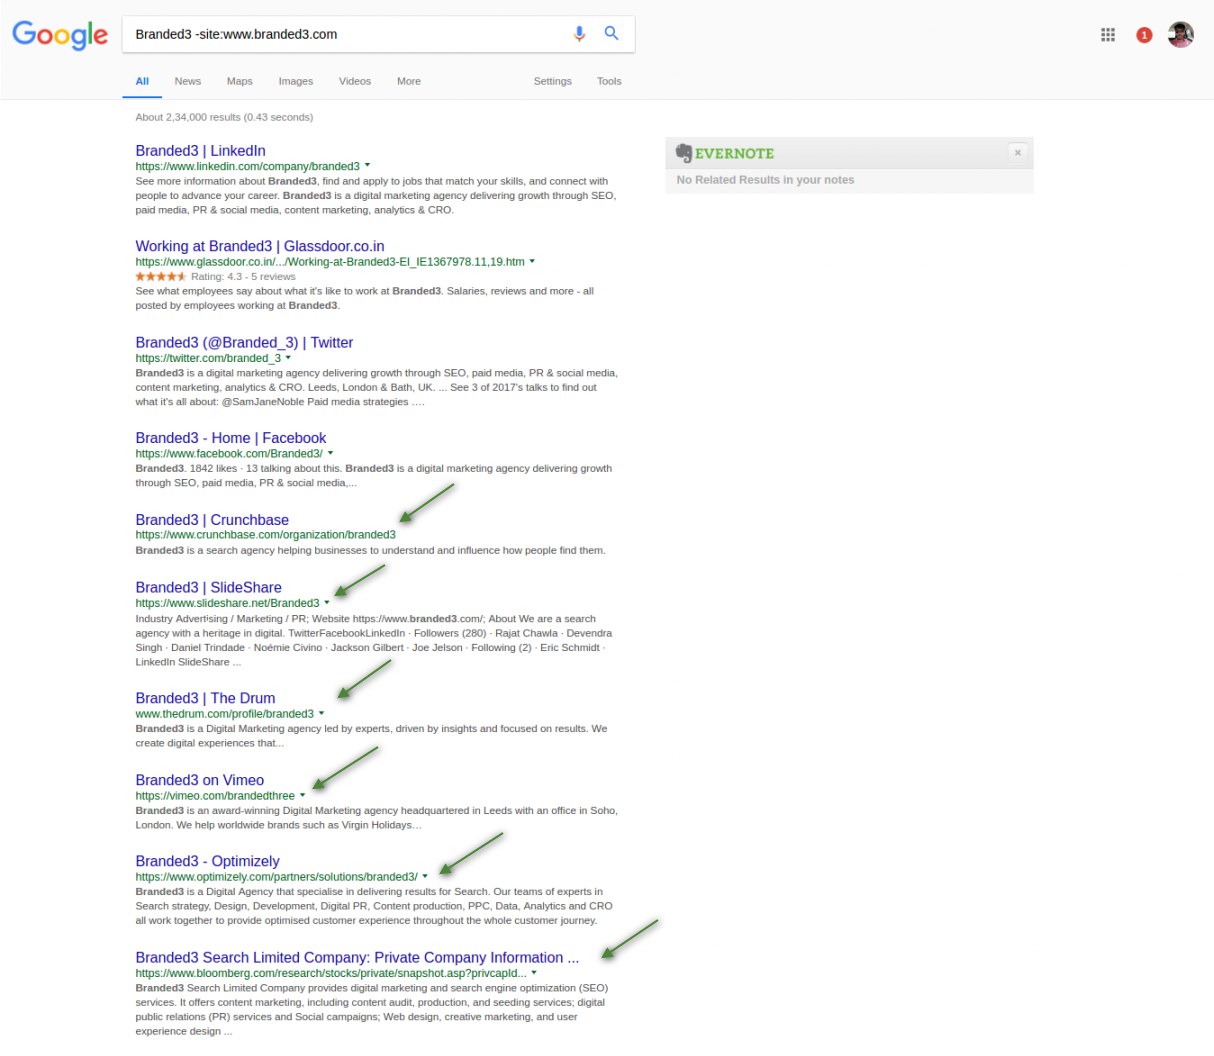Click the voice search microphone icon
Image resolution: width=1214 pixels, height=1056 pixels.
(579, 33)
